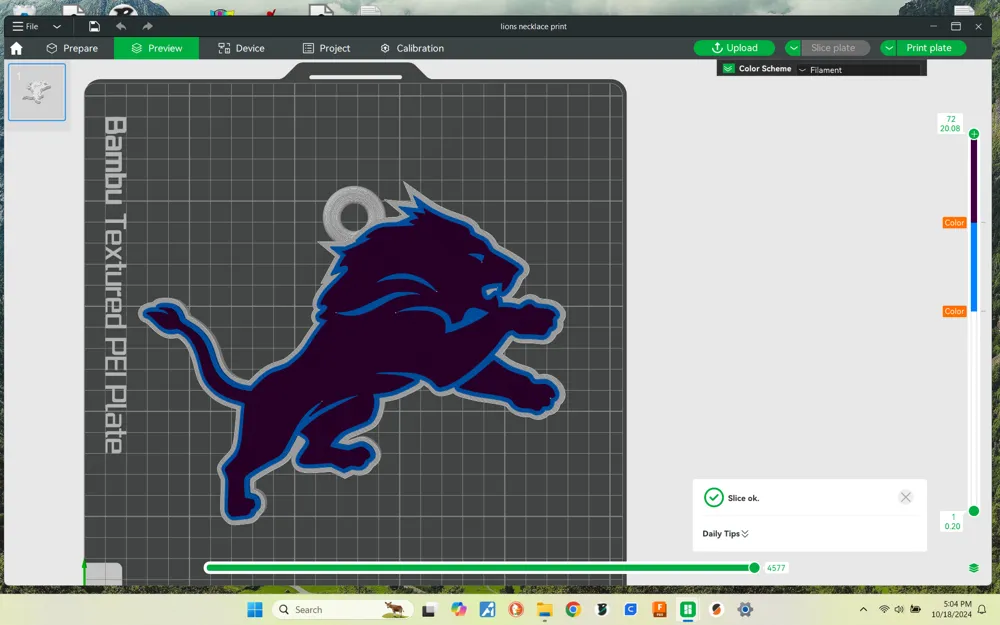Open the Calibration tab
The height and width of the screenshot is (625, 1000).
pos(412,48)
